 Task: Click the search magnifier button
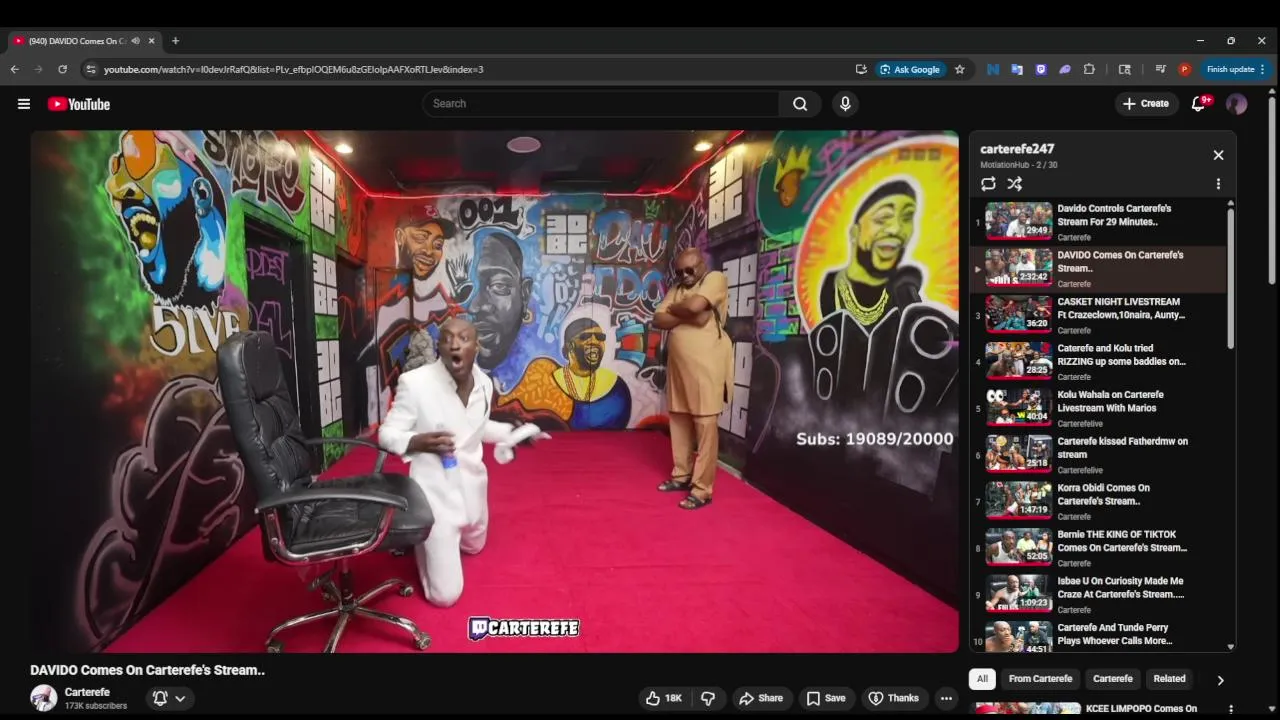[x=800, y=104]
